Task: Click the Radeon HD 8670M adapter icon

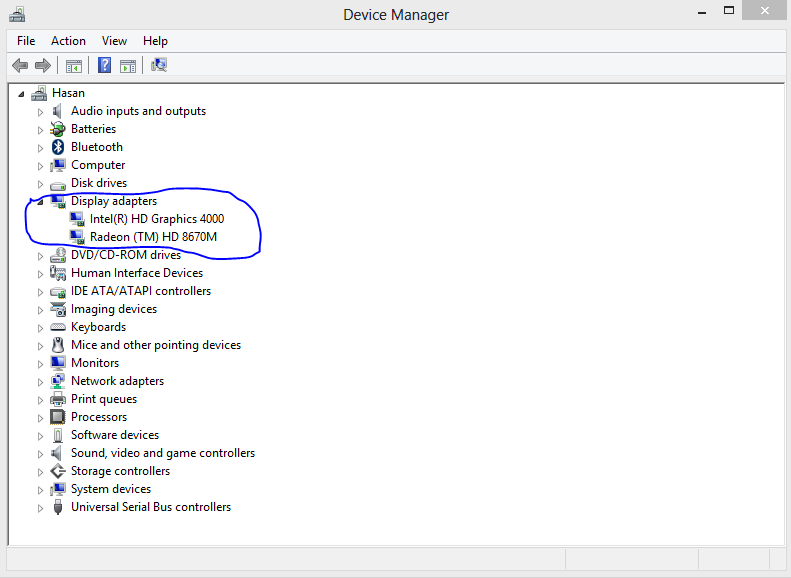Action: (x=77, y=237)
